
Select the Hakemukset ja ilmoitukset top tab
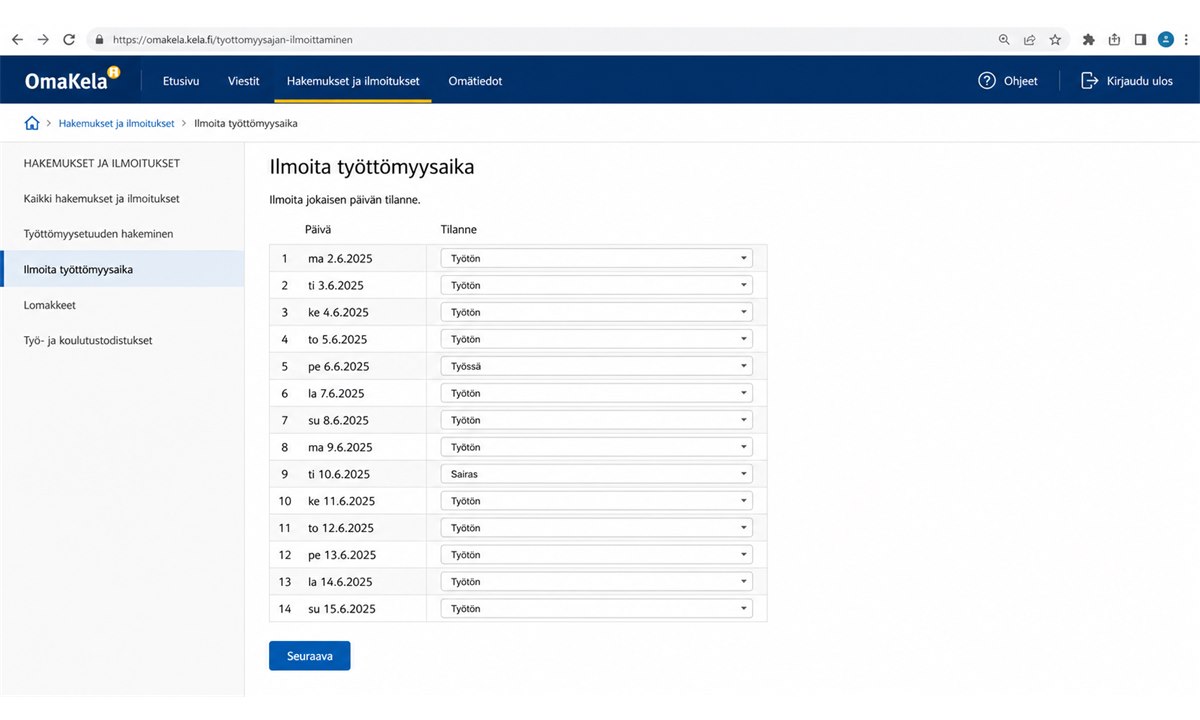point(353,81)
